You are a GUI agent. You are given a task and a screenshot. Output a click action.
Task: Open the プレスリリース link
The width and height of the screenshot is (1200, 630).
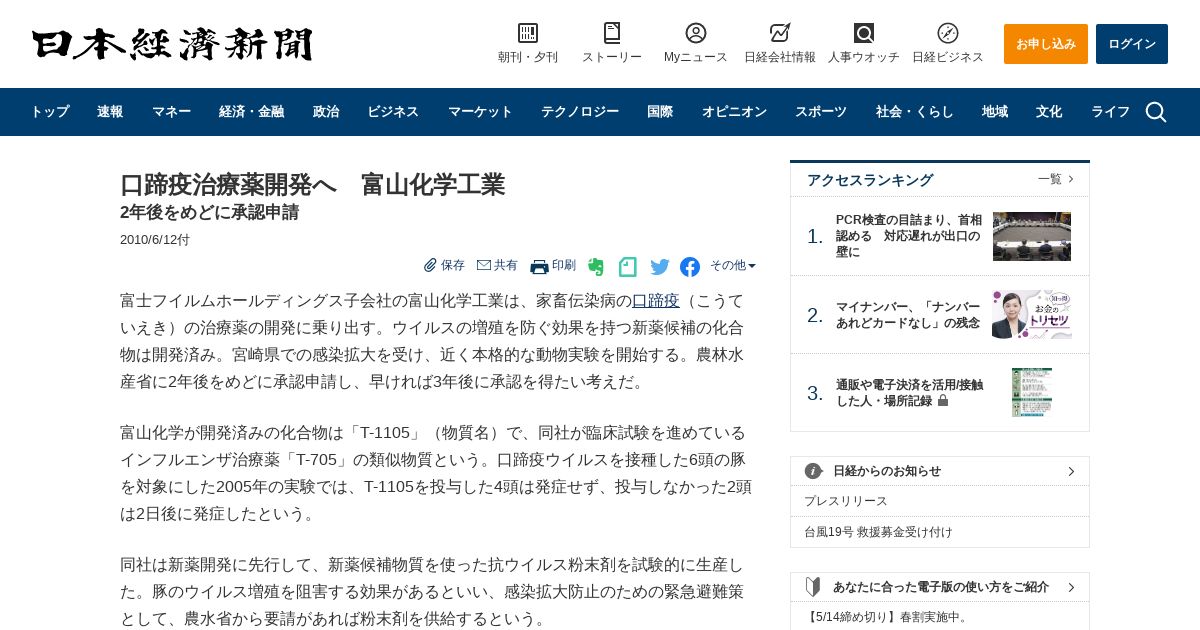point(846,501)
